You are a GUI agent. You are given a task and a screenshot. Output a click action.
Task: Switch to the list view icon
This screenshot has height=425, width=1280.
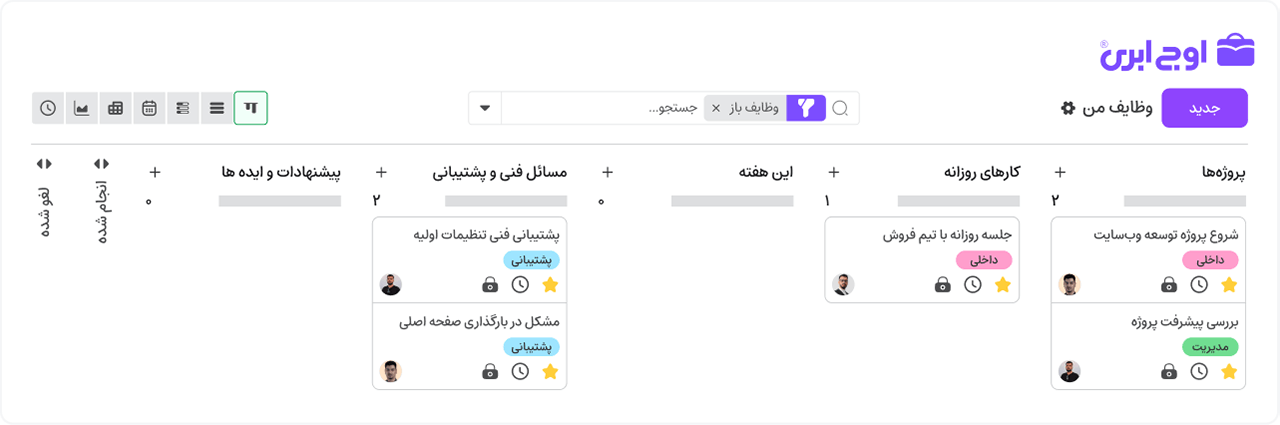[217, 108]
